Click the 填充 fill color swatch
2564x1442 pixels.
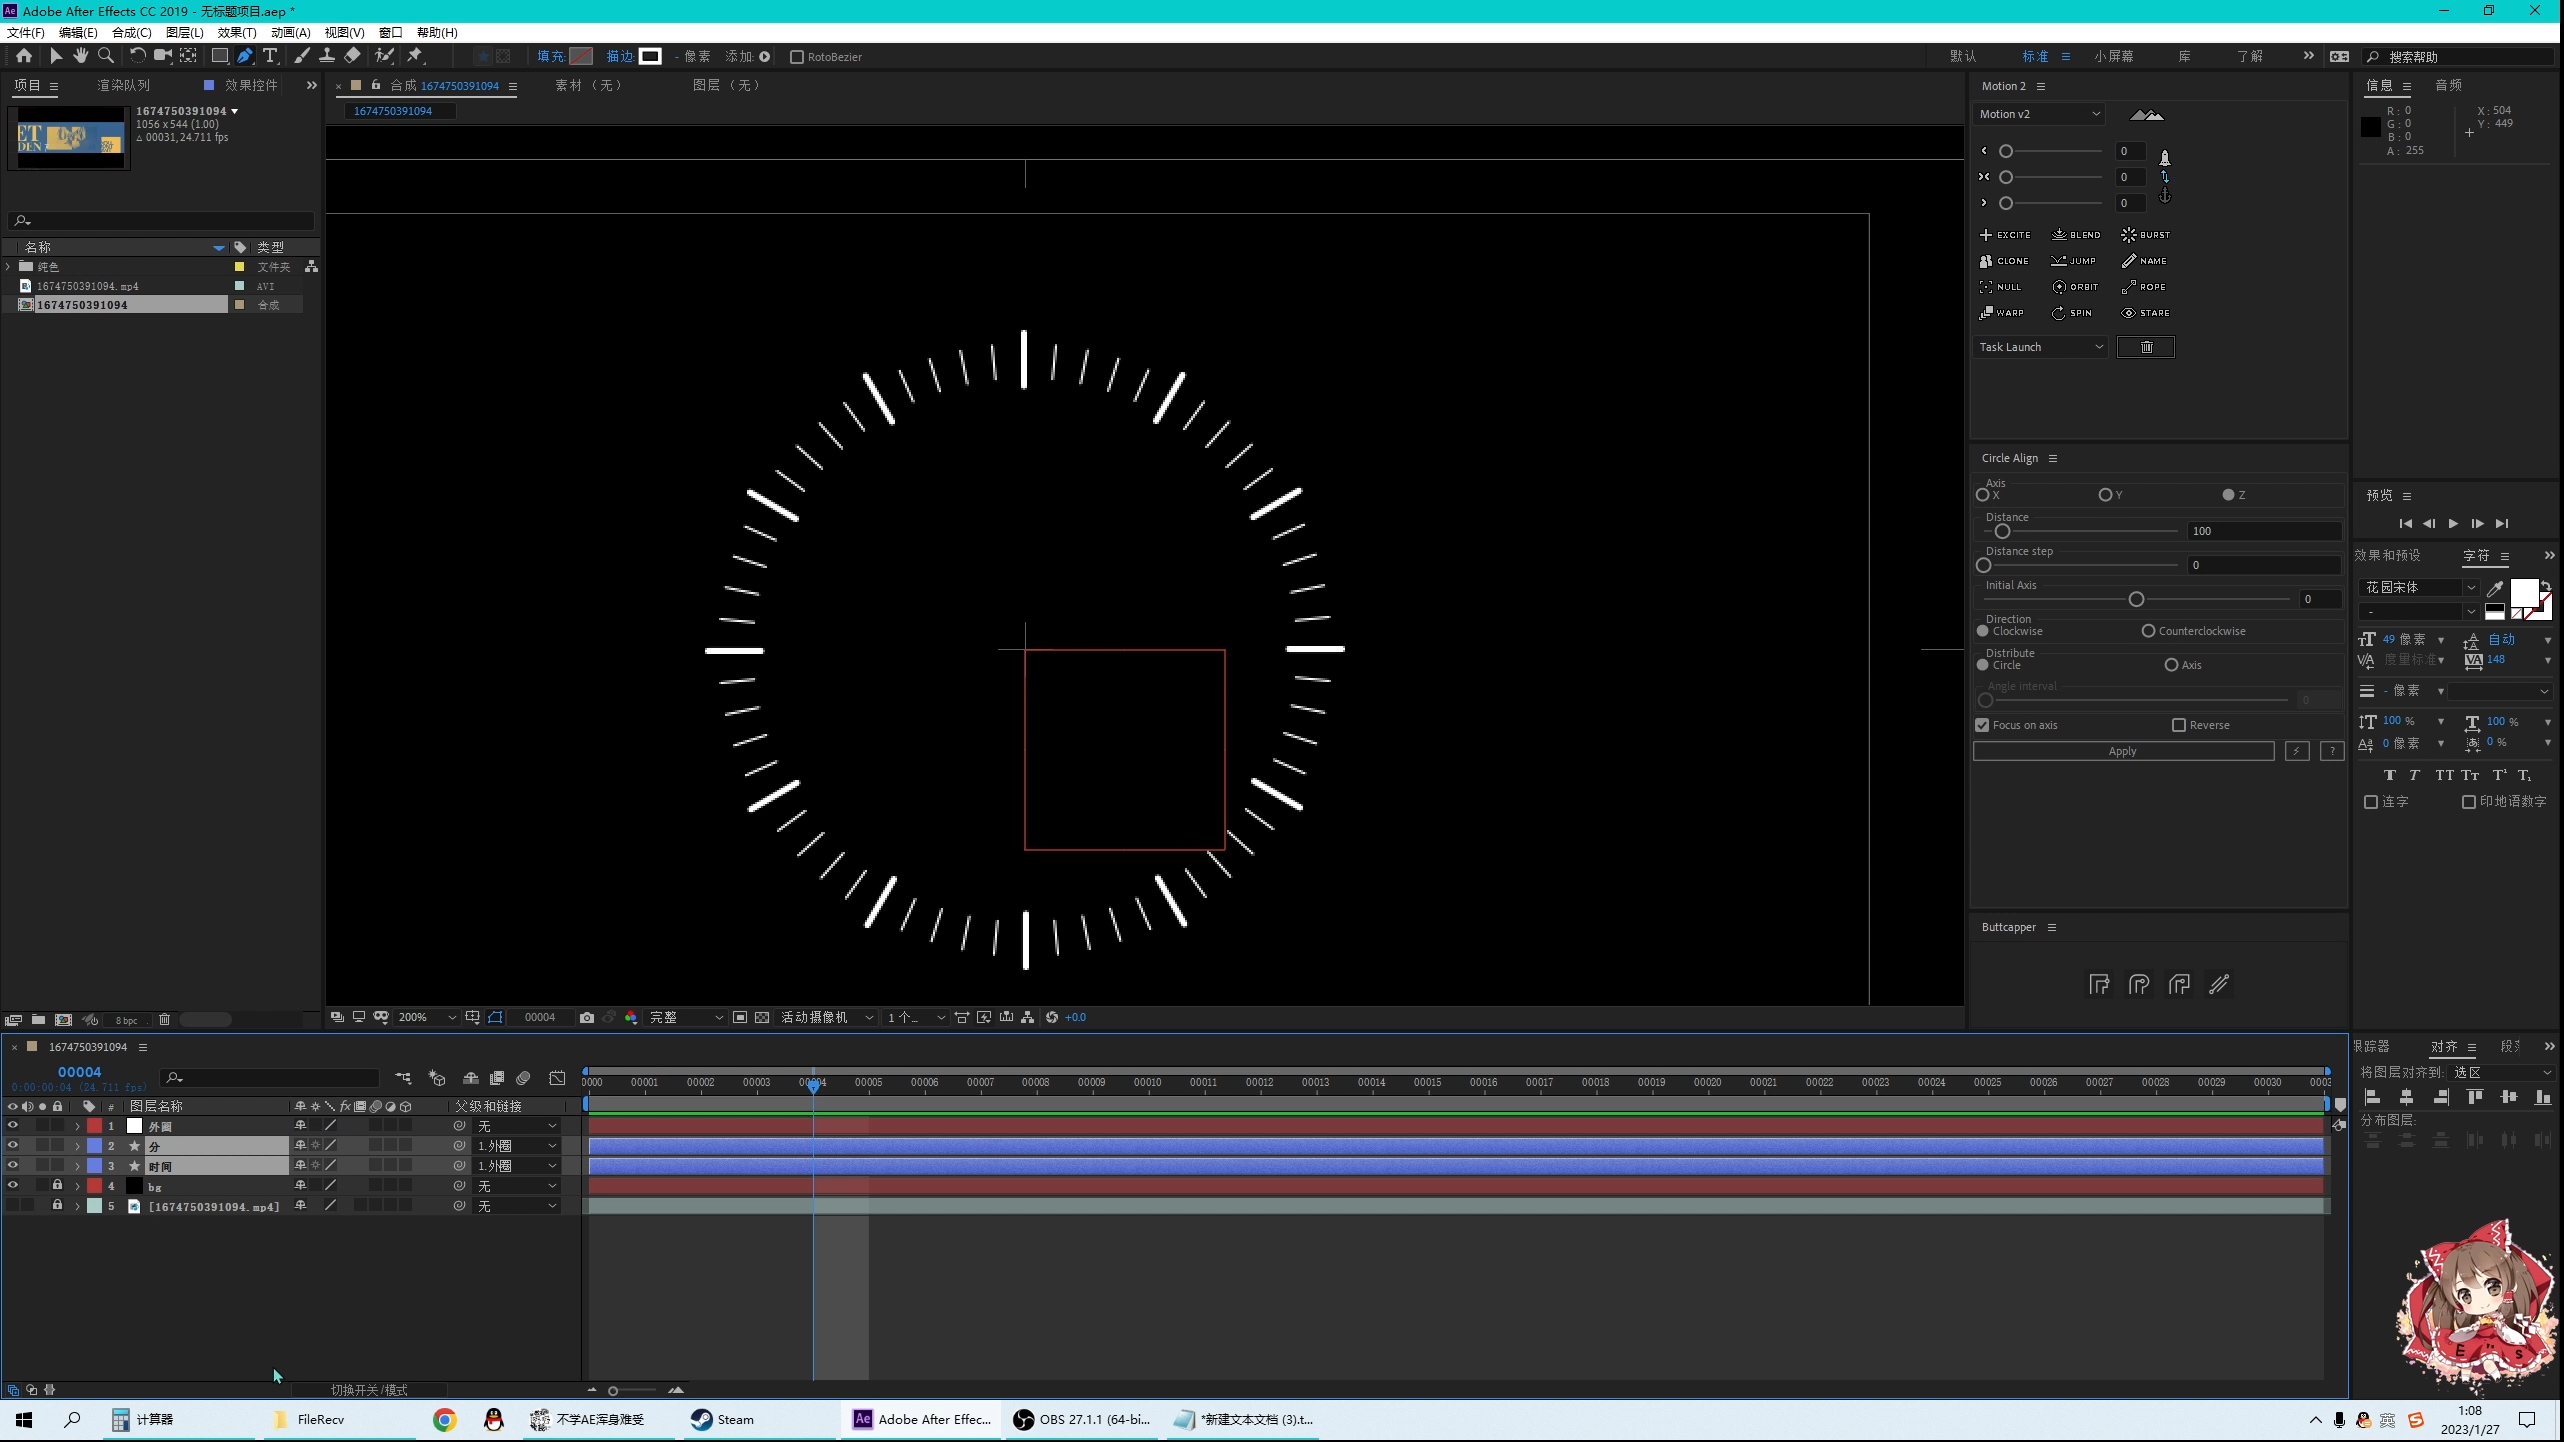[x=581, y=56]
